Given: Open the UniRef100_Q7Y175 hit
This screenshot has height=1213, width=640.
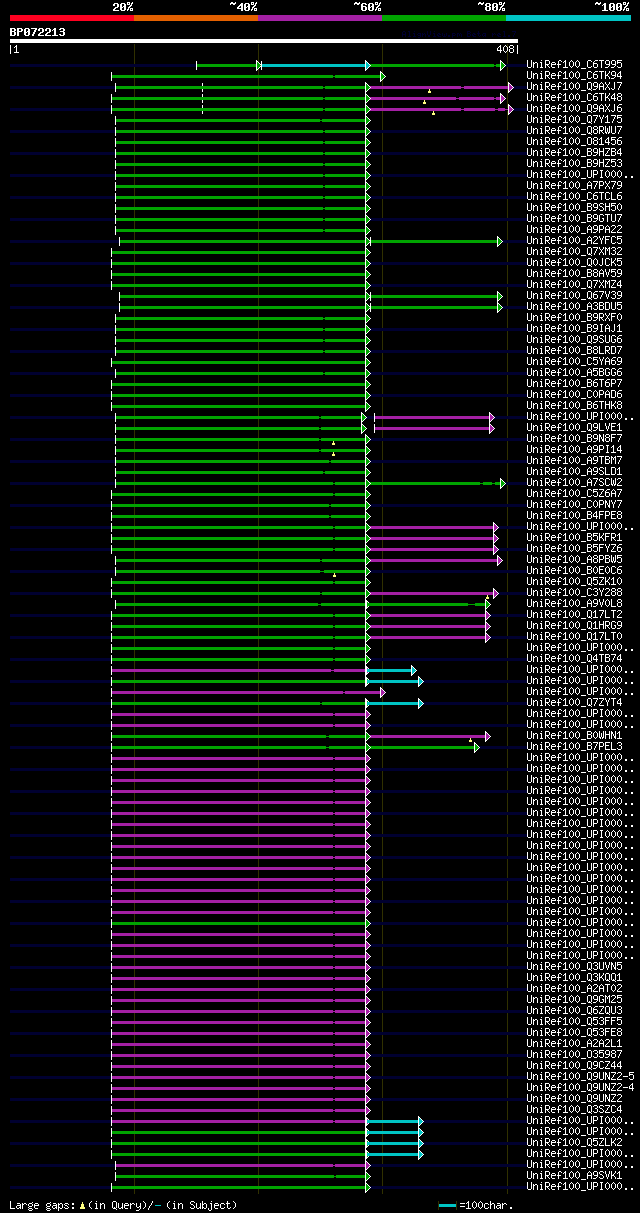Looking at the screenshot, I should pyautogui.click(x=574, y=119).
